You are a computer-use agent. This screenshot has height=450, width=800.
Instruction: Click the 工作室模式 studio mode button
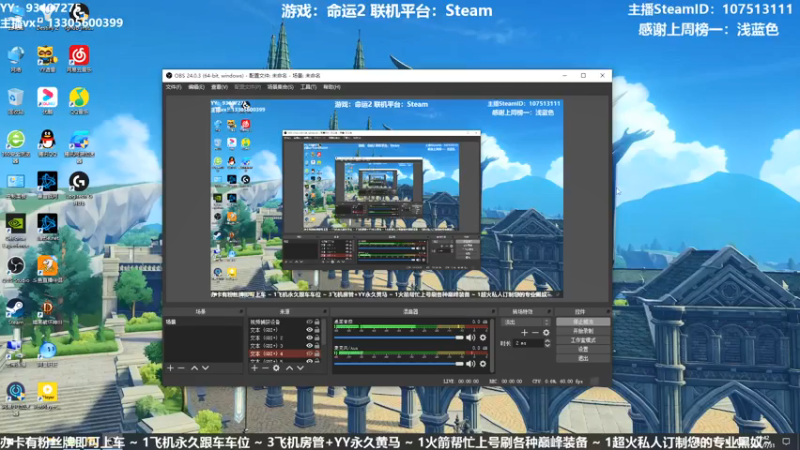[583, 340]
